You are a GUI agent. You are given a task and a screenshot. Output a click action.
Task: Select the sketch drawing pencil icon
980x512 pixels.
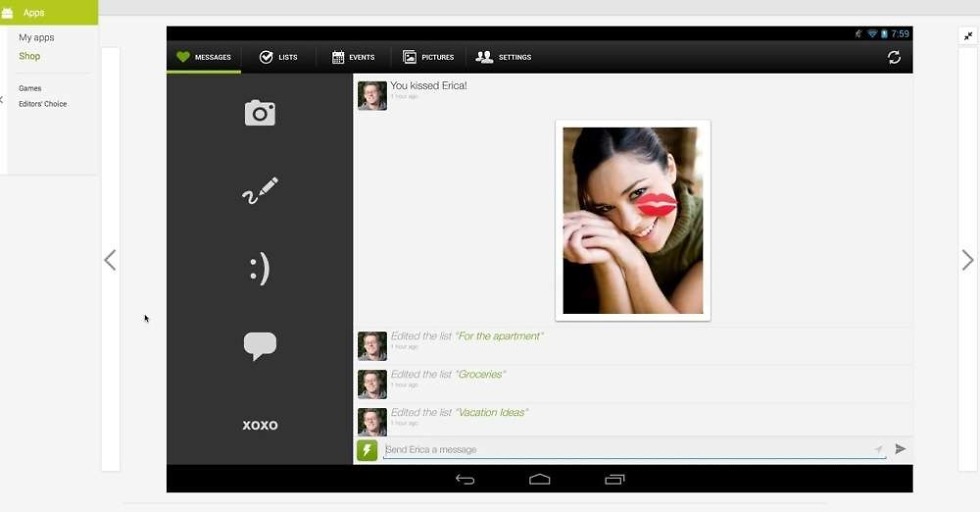(260, 191)
